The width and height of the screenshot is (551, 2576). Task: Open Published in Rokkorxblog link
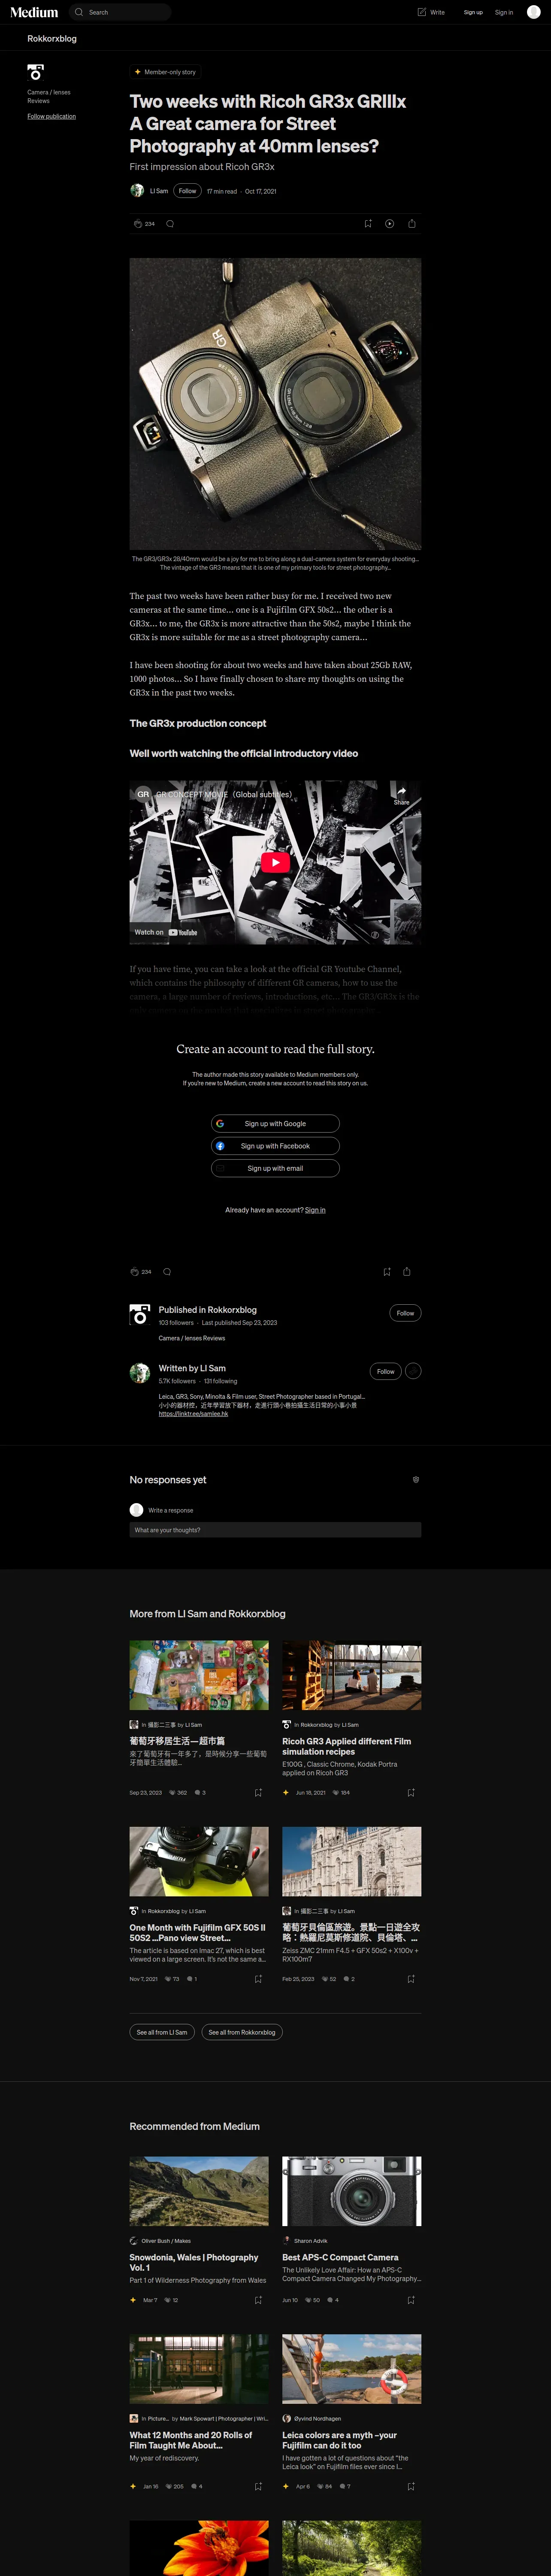(x=208, y=1310)
